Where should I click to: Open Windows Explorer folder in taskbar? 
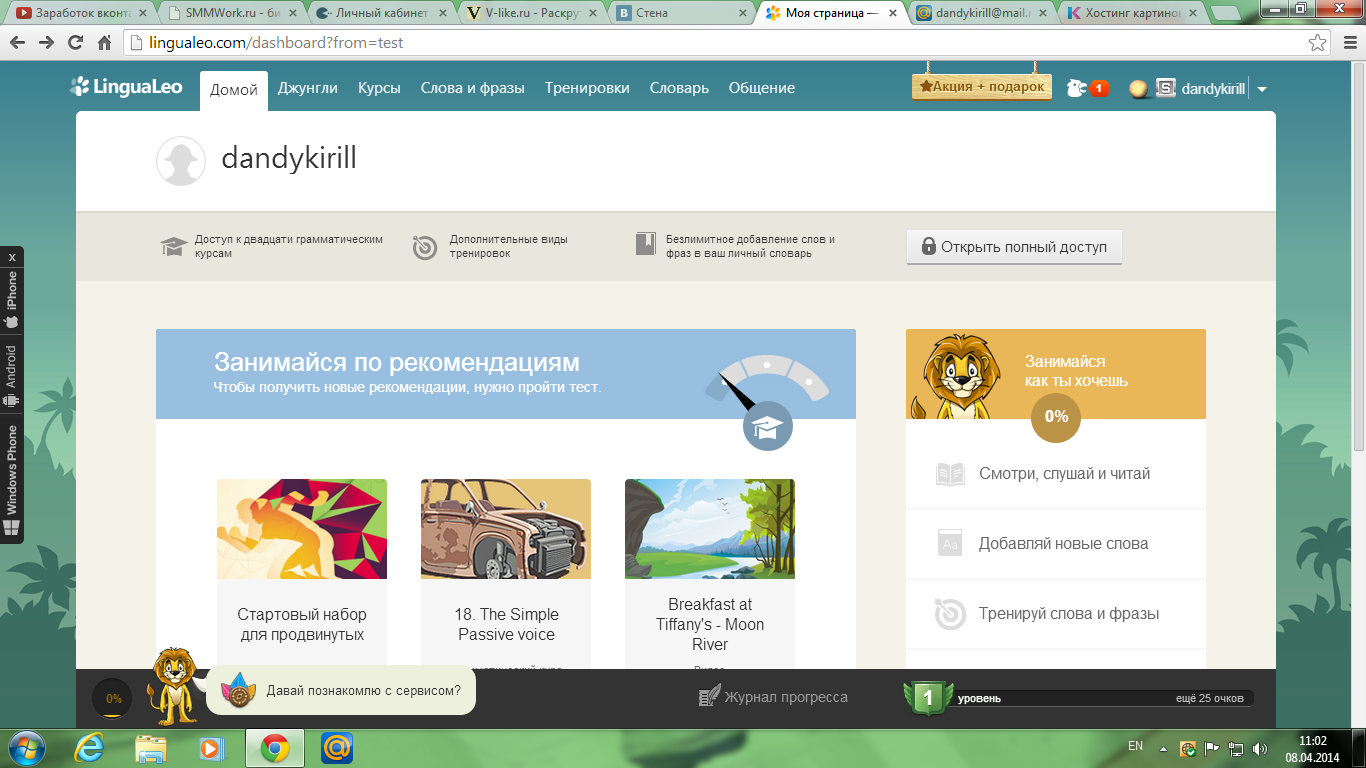point(151,747)
